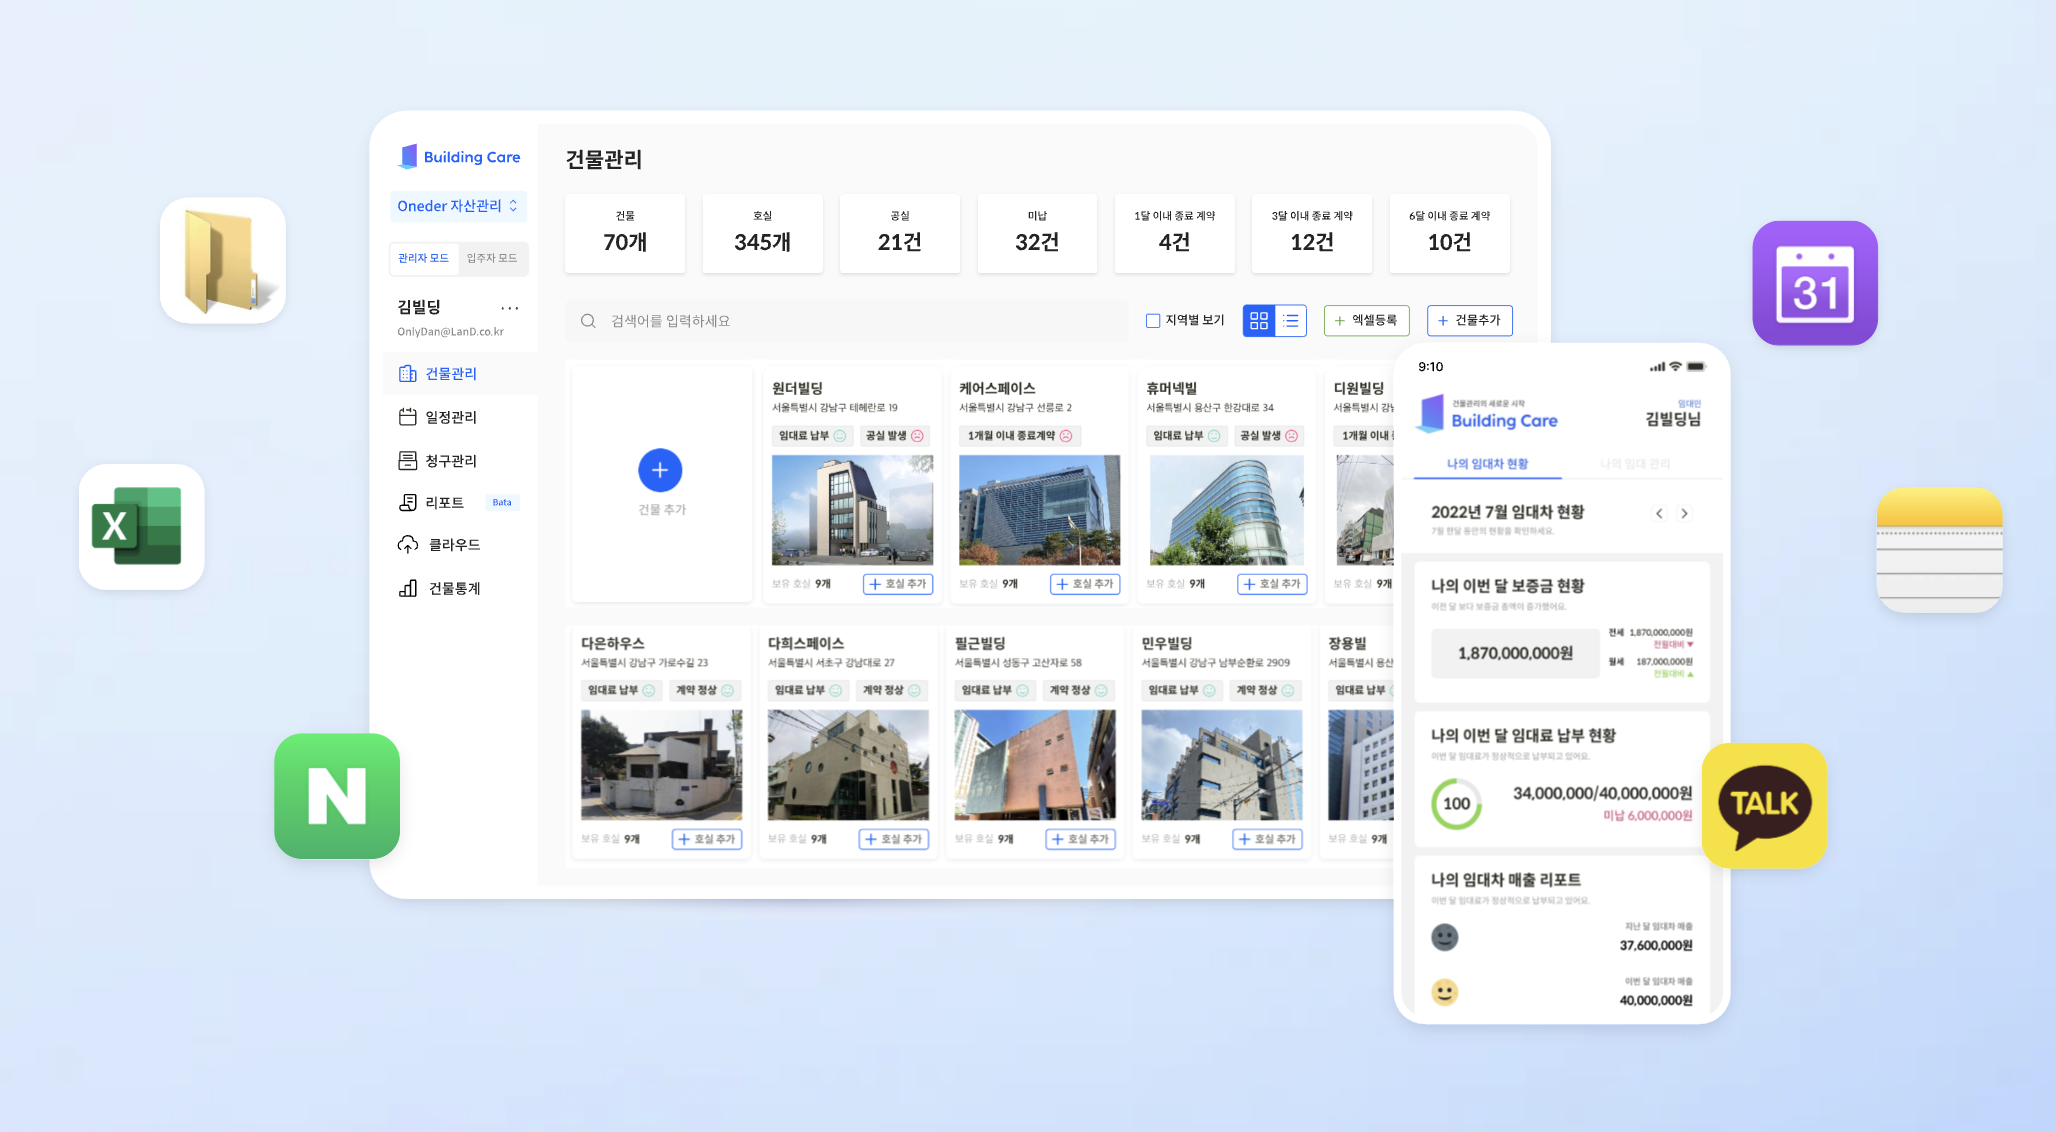Click the blue plus 건물 추가 circle
Screen dimensions: 2056x1132
[660, 470]
